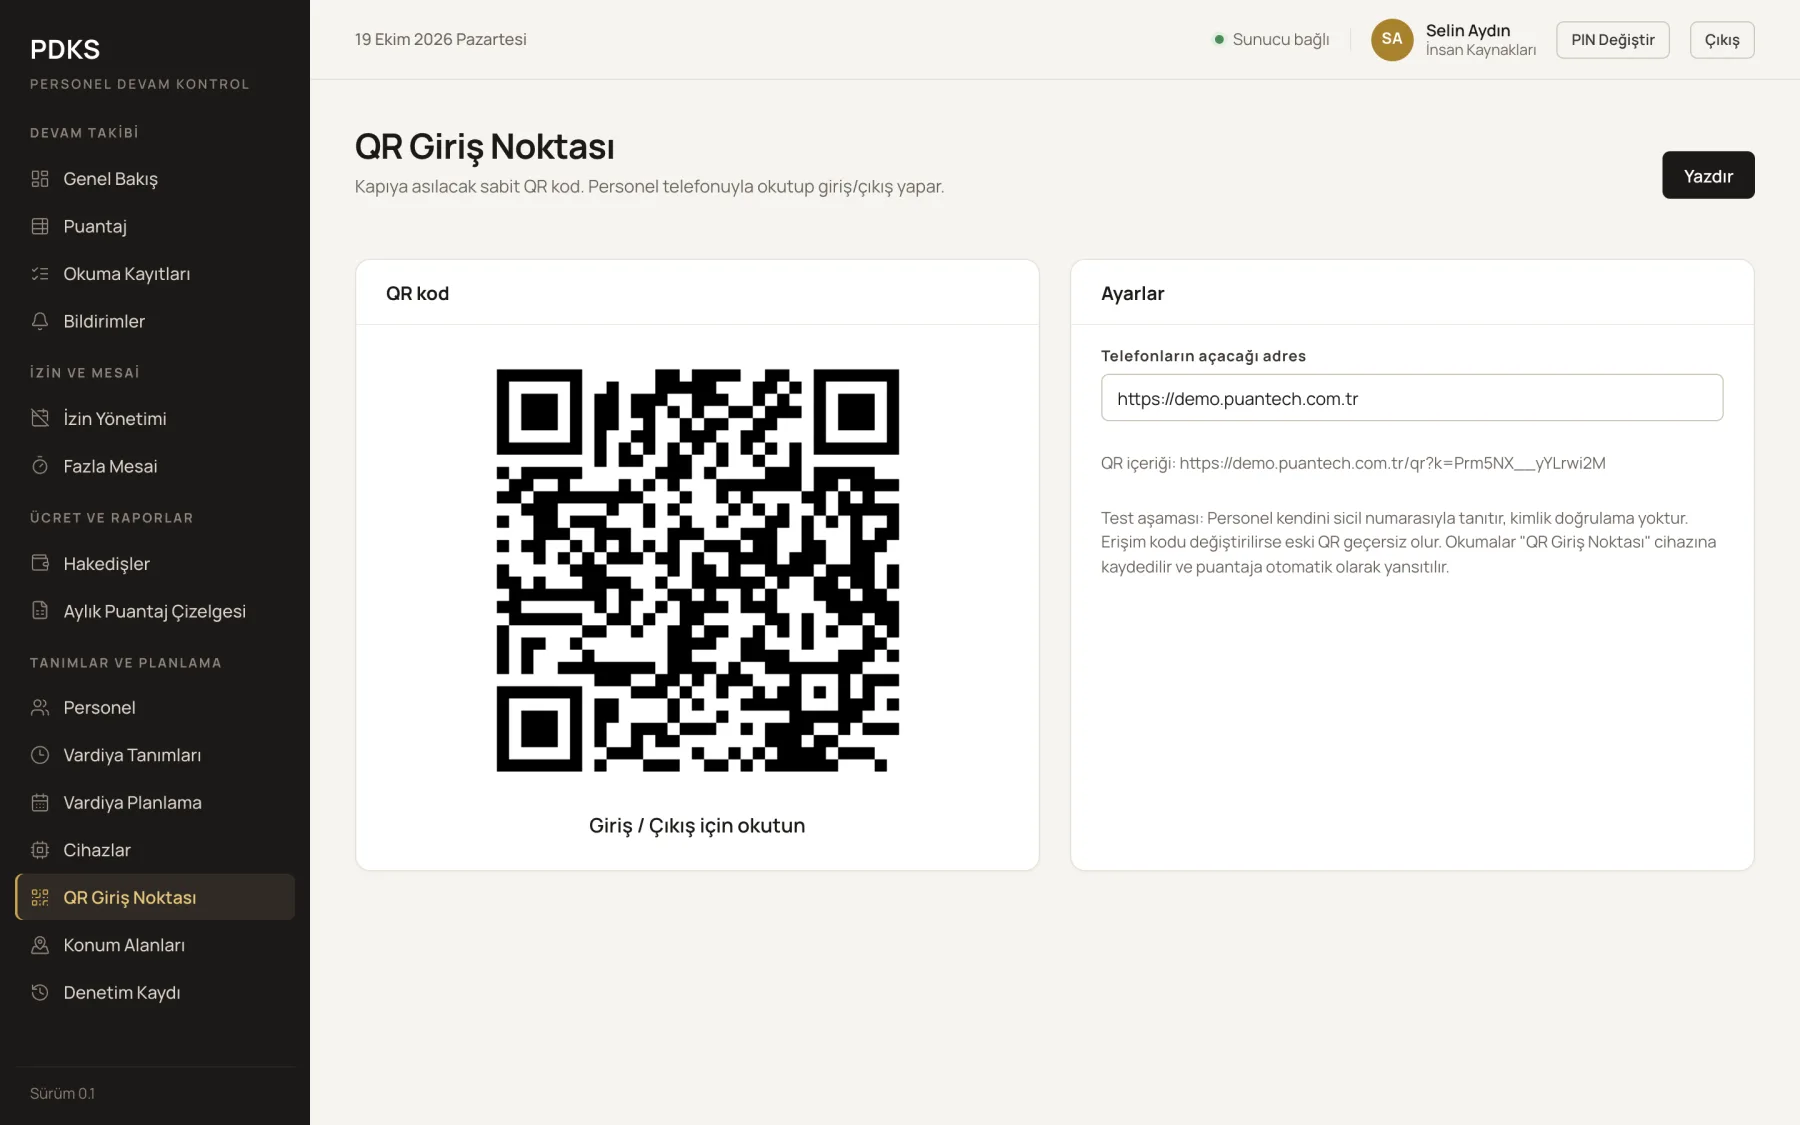Click the Selin Aydın user name
This screenshot has width=1800, height=1125.
tap(1468, 30)
